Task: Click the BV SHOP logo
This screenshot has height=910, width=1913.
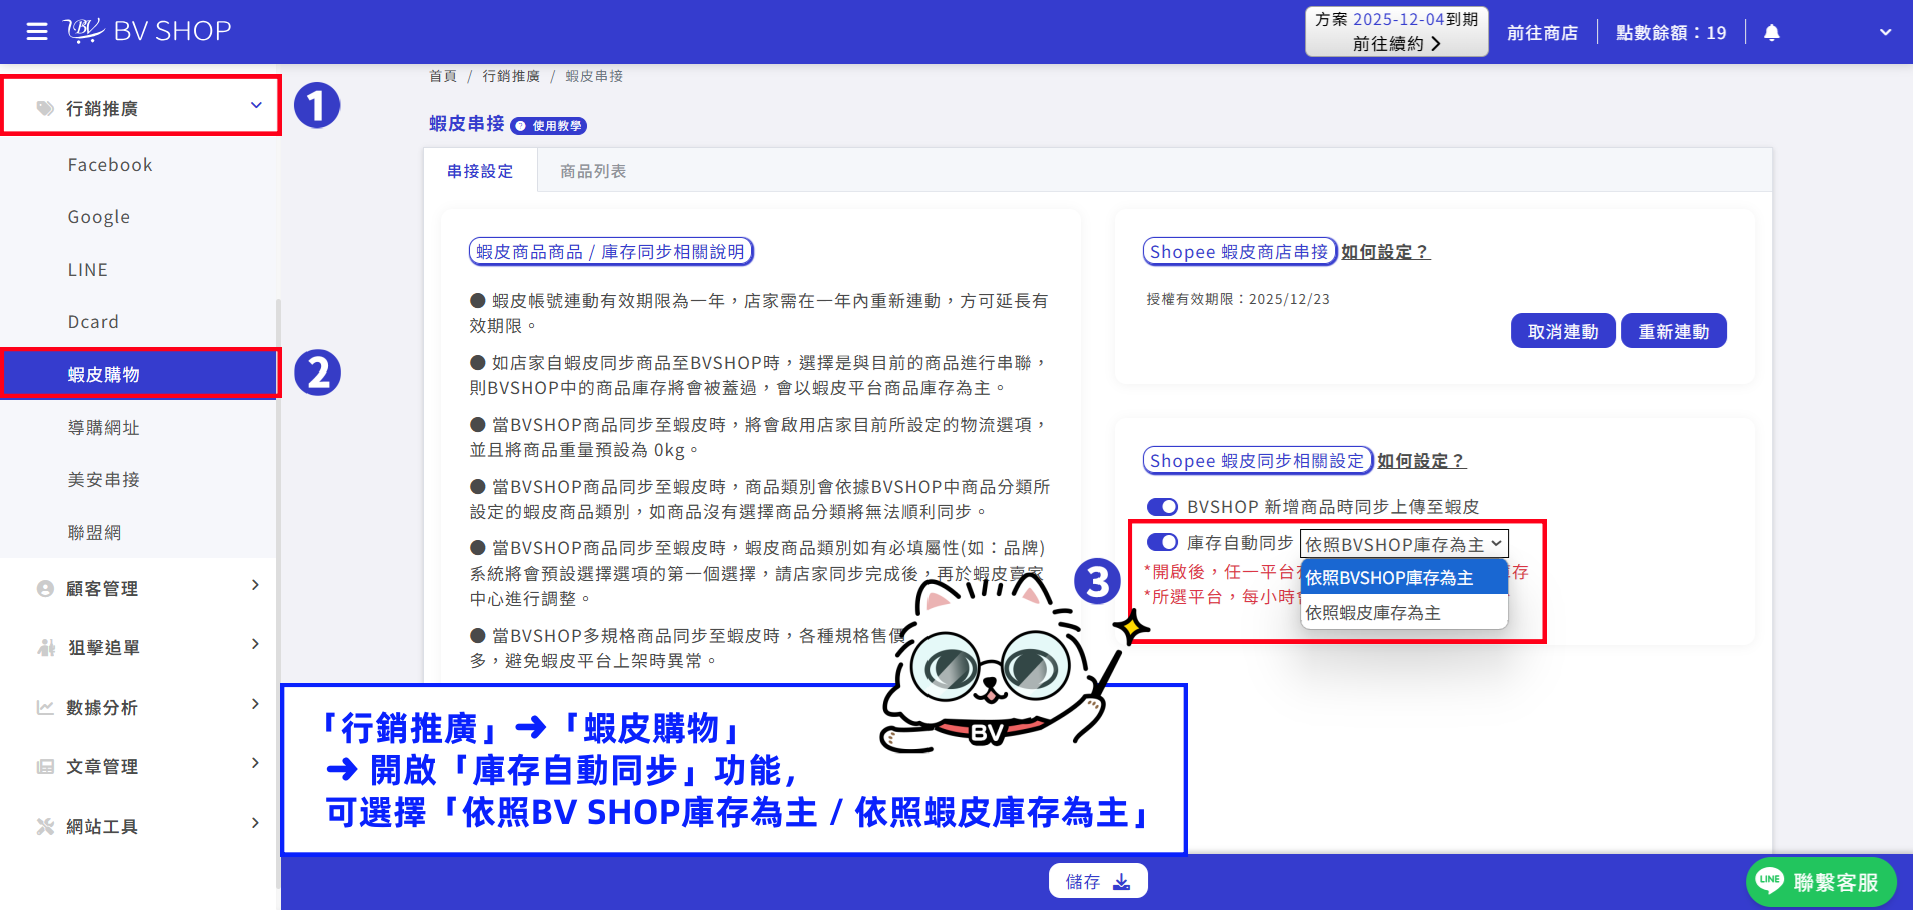Action: [148, 31]
